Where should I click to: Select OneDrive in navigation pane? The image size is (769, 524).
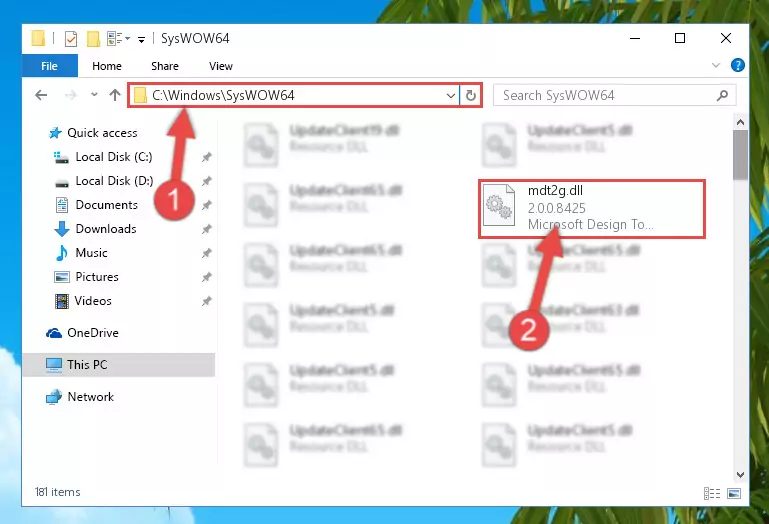93,333
